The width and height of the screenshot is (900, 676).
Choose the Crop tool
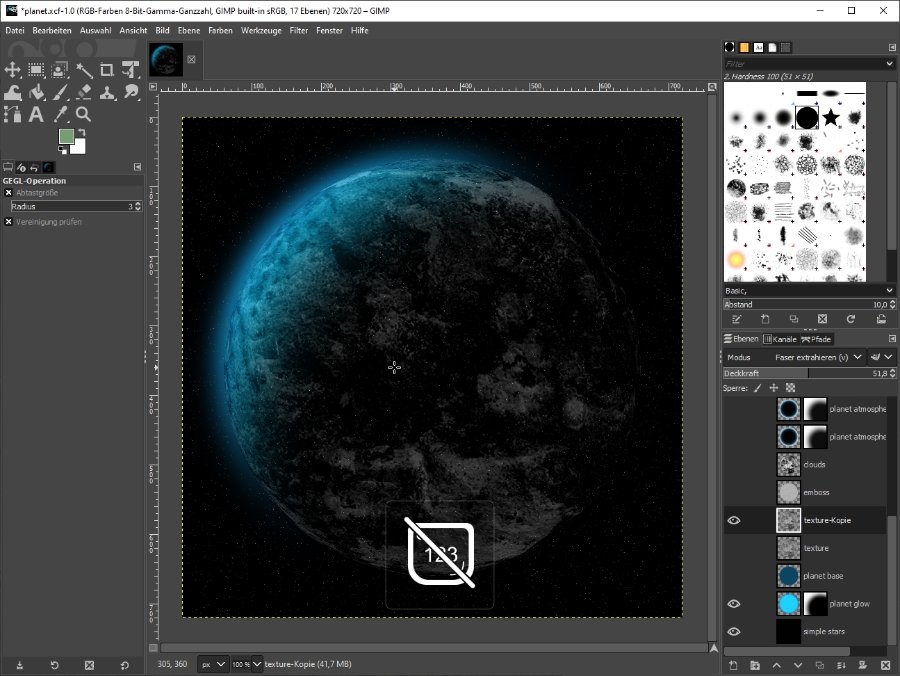pyautogui.click(x=107, y=70)
